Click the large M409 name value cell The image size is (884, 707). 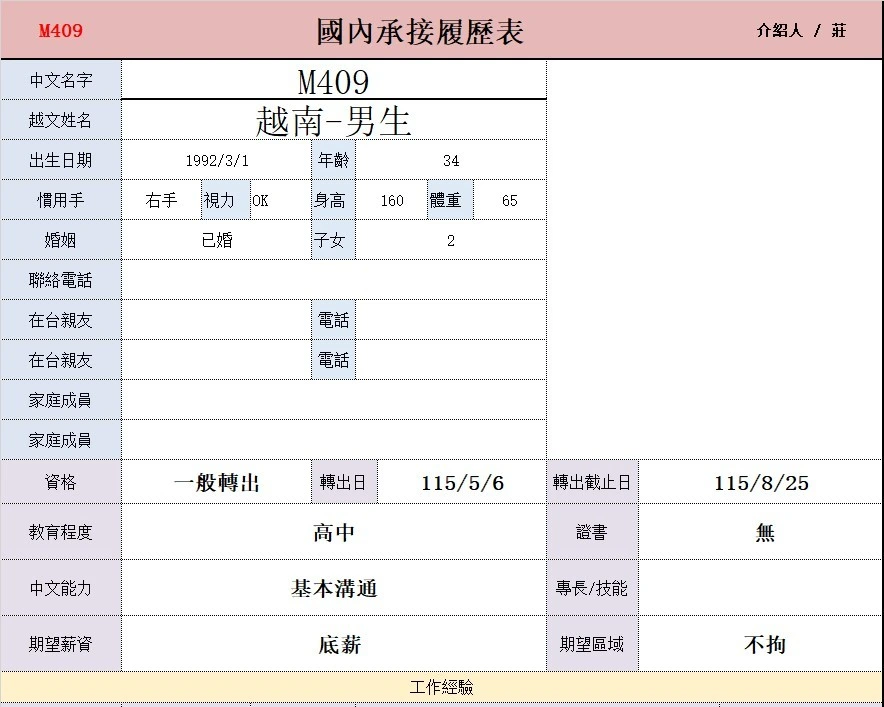point(334,80)
